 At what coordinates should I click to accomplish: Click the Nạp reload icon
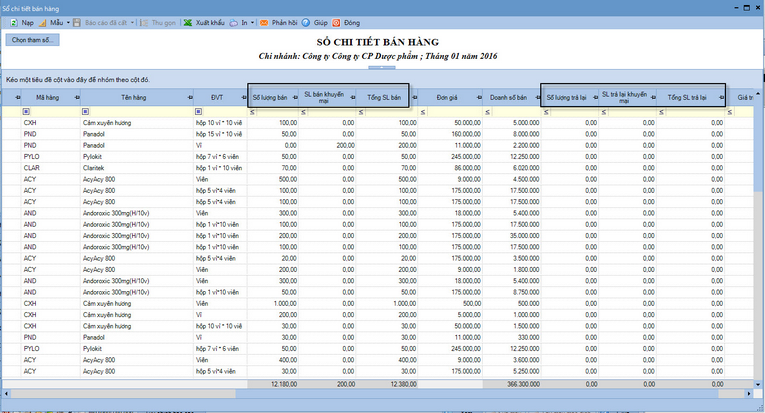click(x=14, y=23)
